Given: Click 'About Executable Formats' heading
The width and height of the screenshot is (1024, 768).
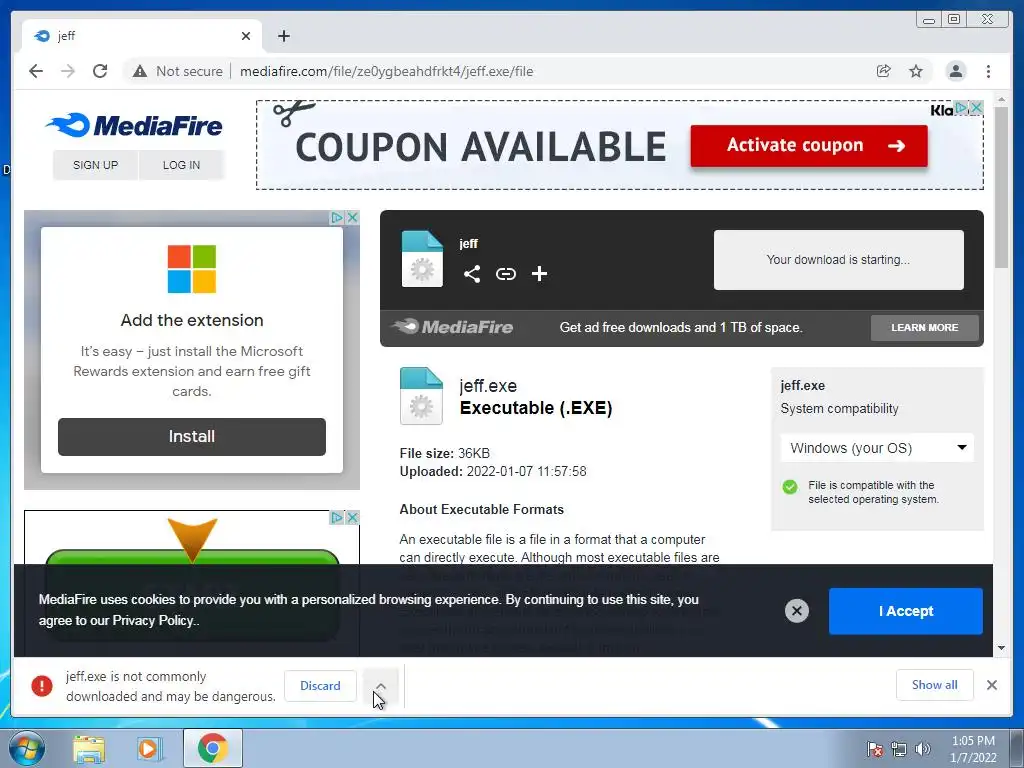Looking at the screenshot, I should pyautogui.click(x=481, y=509).
